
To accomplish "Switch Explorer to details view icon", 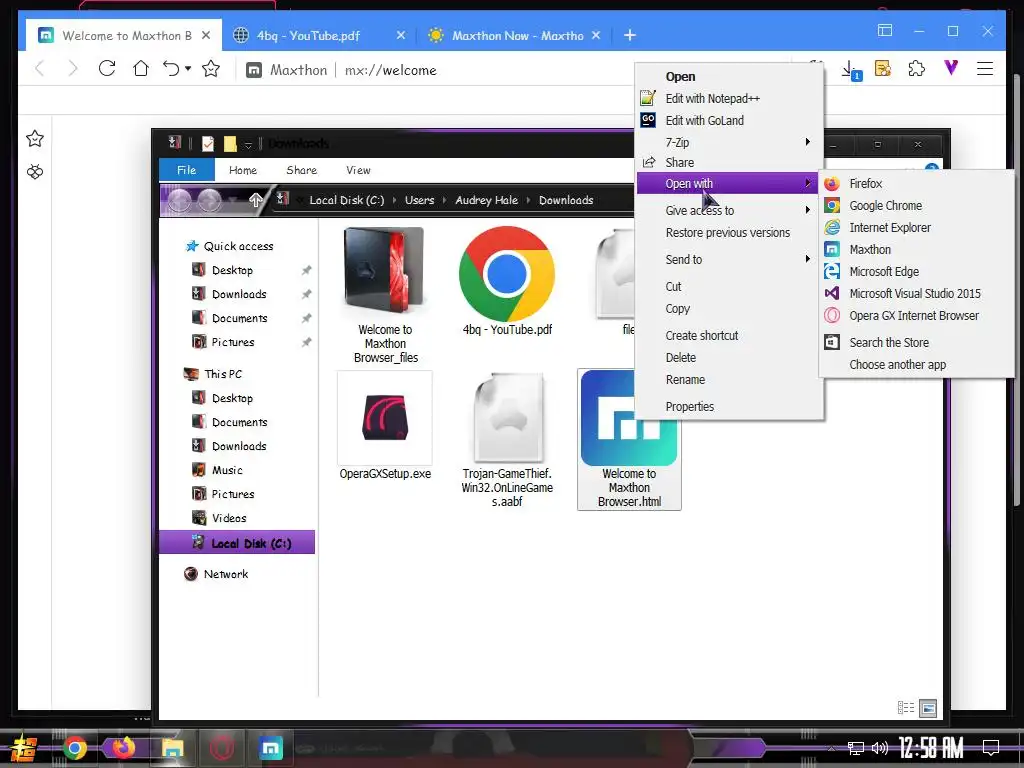I will [906, 708].
